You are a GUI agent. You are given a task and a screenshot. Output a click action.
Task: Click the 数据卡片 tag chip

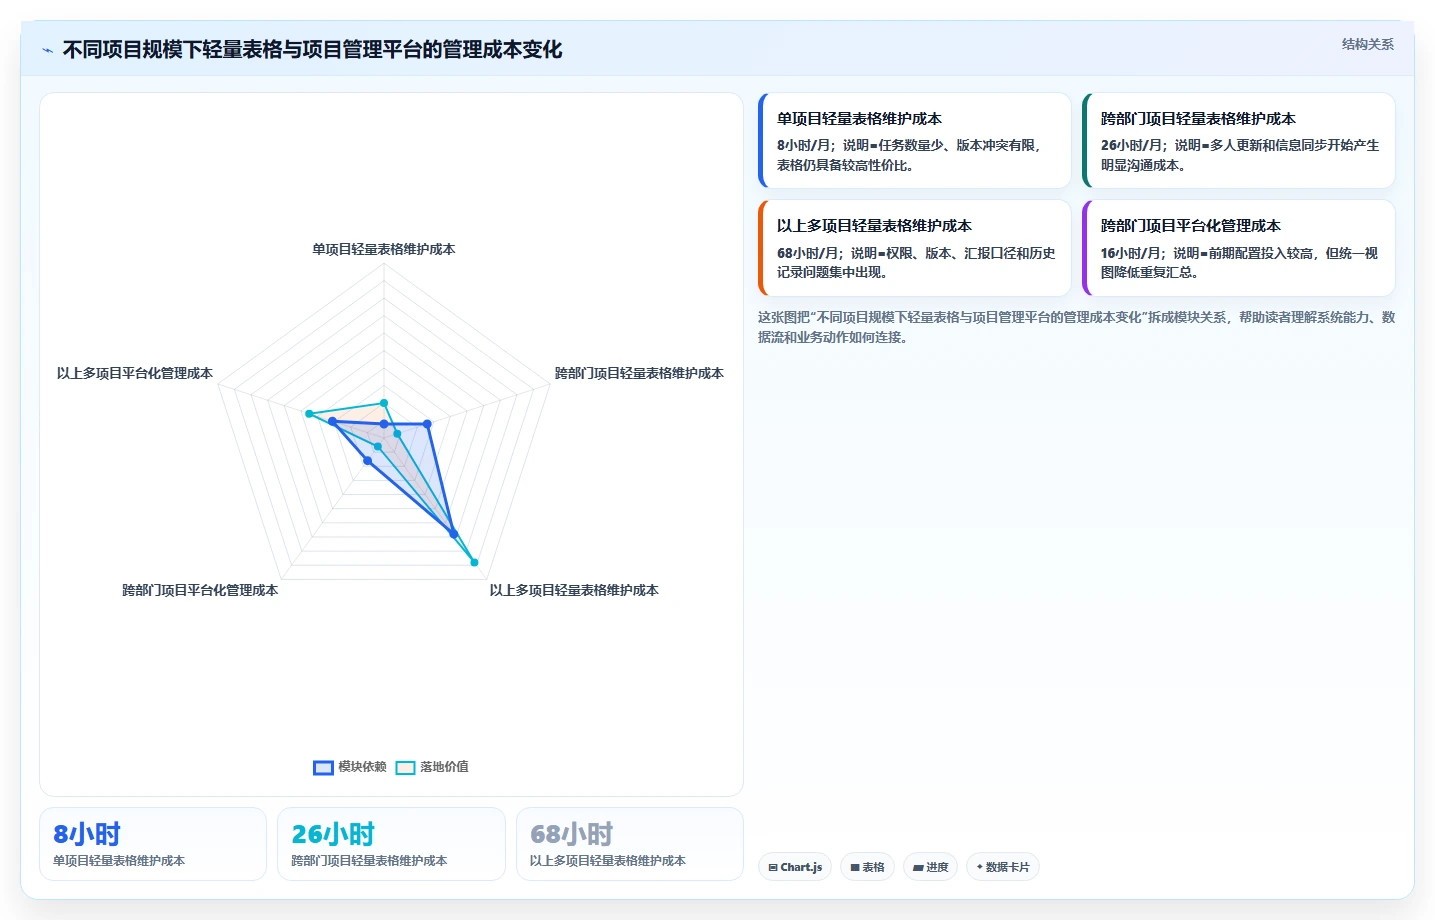point(1003,867)
